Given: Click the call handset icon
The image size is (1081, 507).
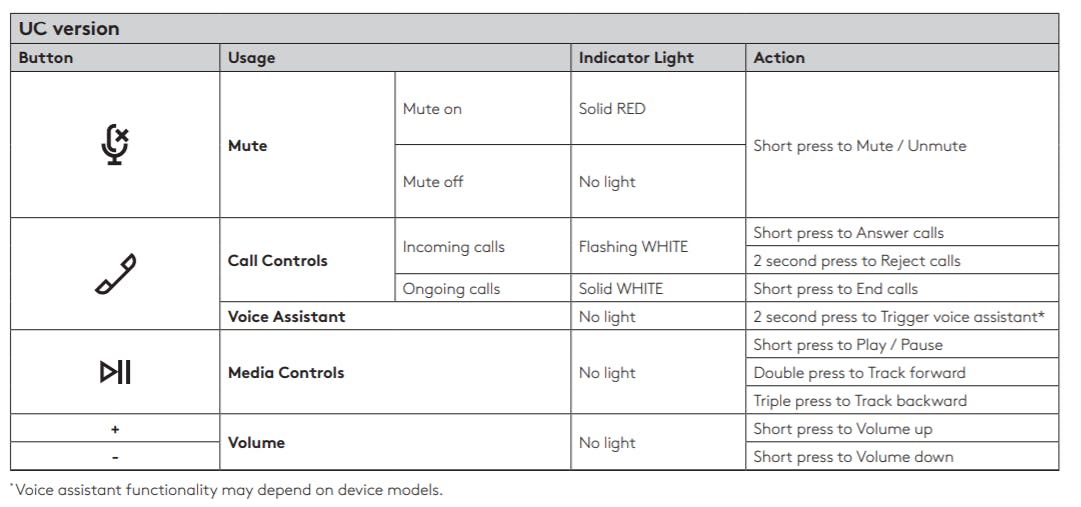Looking at the screenshot, I should click(116, 274).
